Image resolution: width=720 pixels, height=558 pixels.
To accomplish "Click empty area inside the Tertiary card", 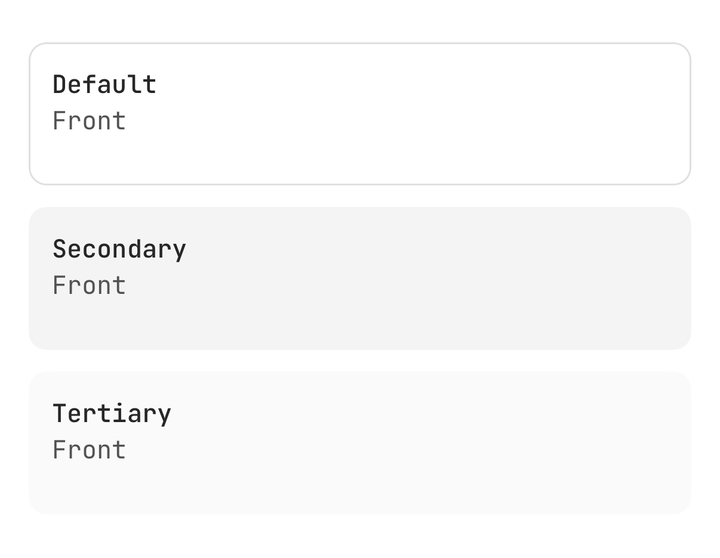I will click(x=413, y=443).
